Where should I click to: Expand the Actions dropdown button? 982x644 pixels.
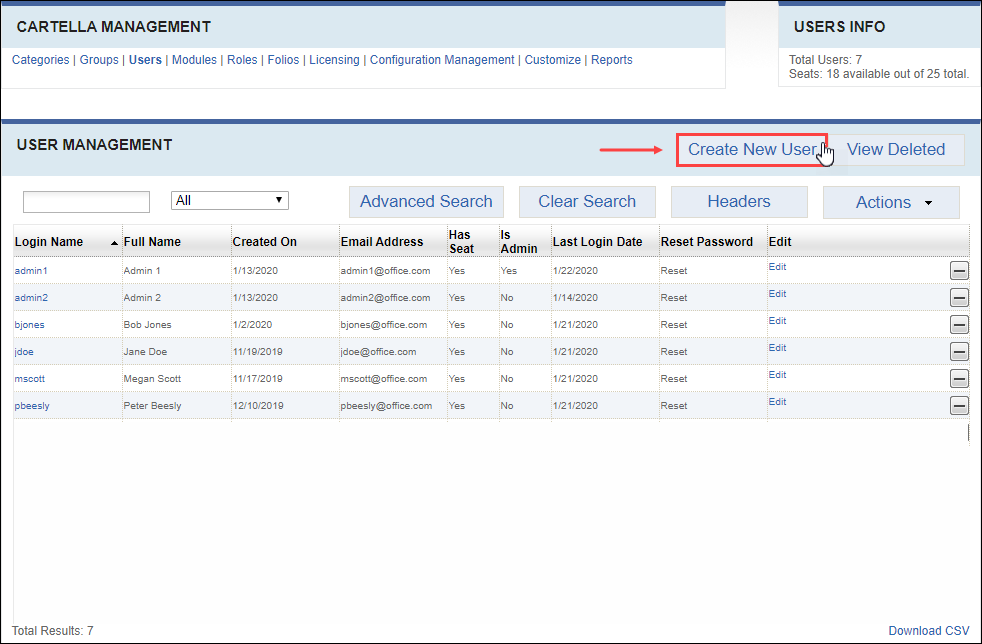tap(891, 202)
